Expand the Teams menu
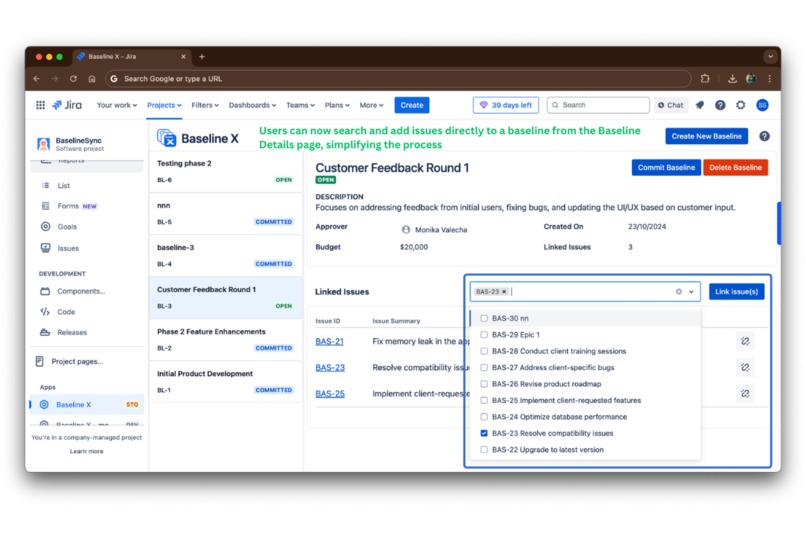 pos(300,105)
